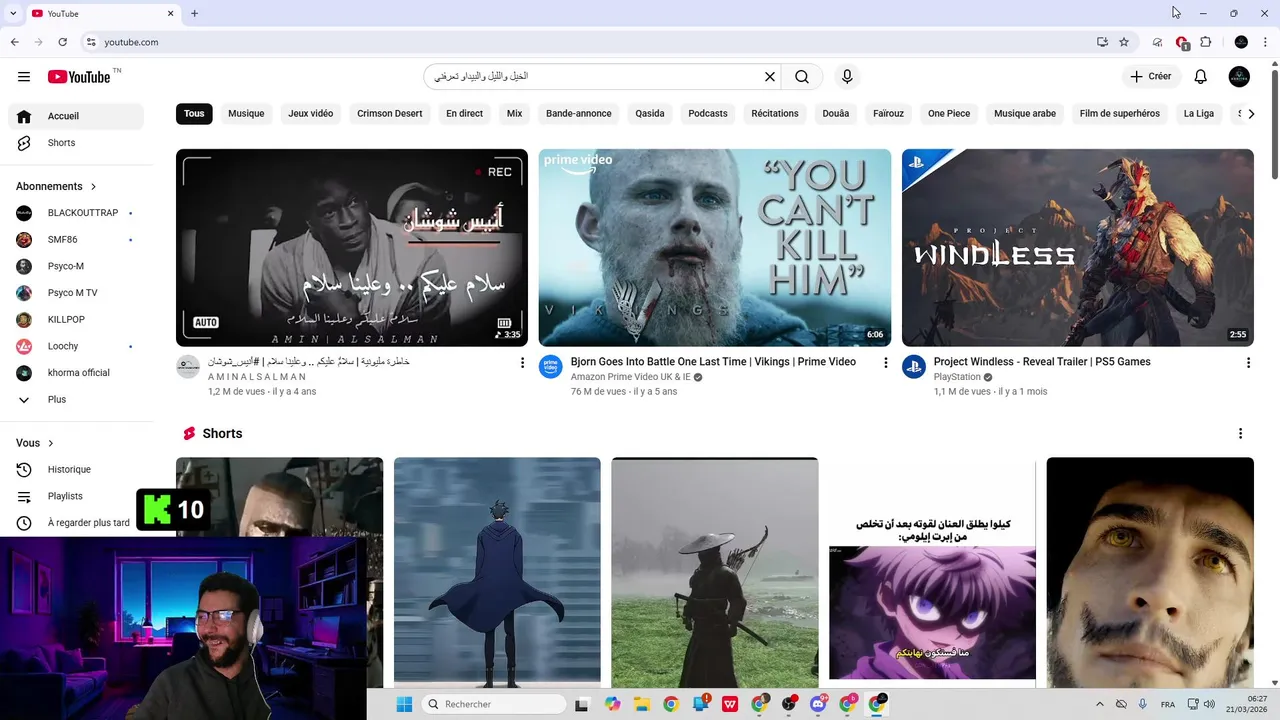Select the Crimson Desert filter chip
Screen dimensions: 1280x720
(x=390, y=114)
